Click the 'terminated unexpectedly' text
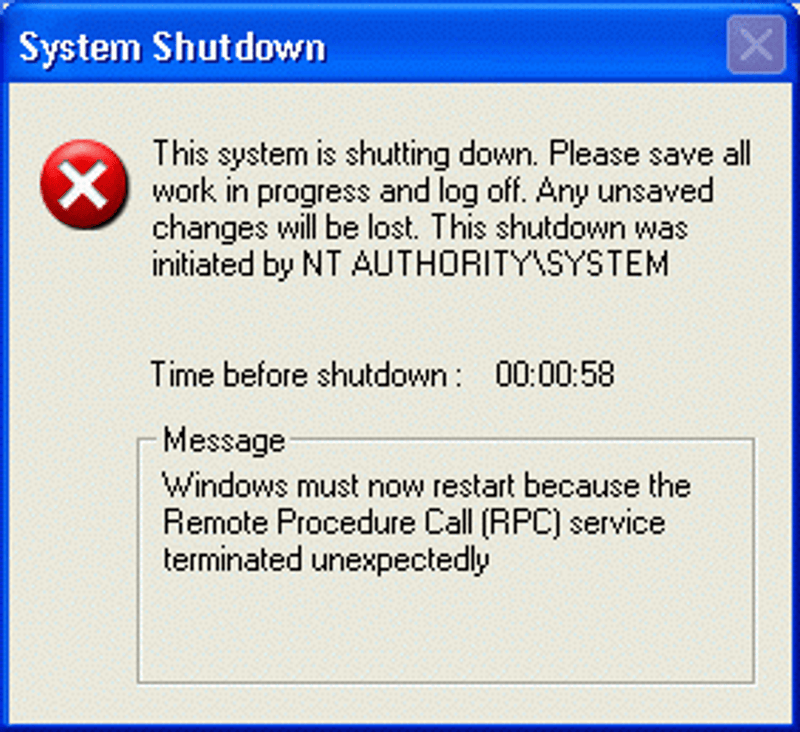This screenshot has height=732, width=800. click(x=326, y=560)
